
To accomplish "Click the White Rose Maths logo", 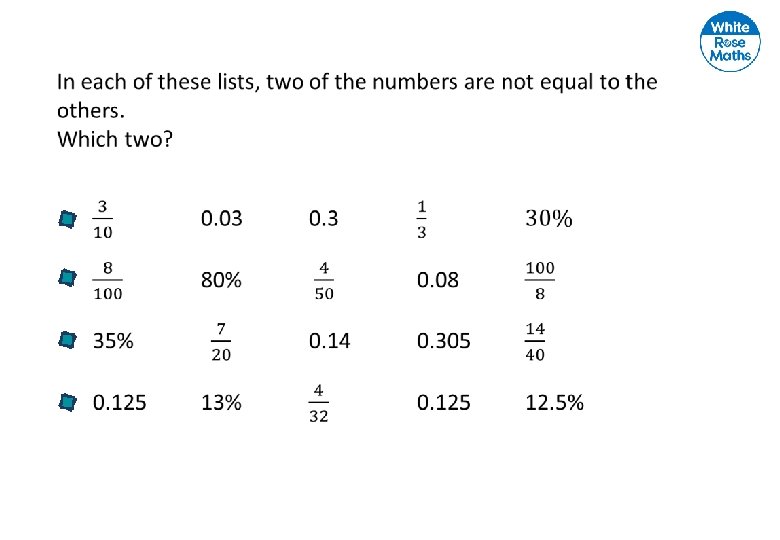I will (x=730, y=41).
